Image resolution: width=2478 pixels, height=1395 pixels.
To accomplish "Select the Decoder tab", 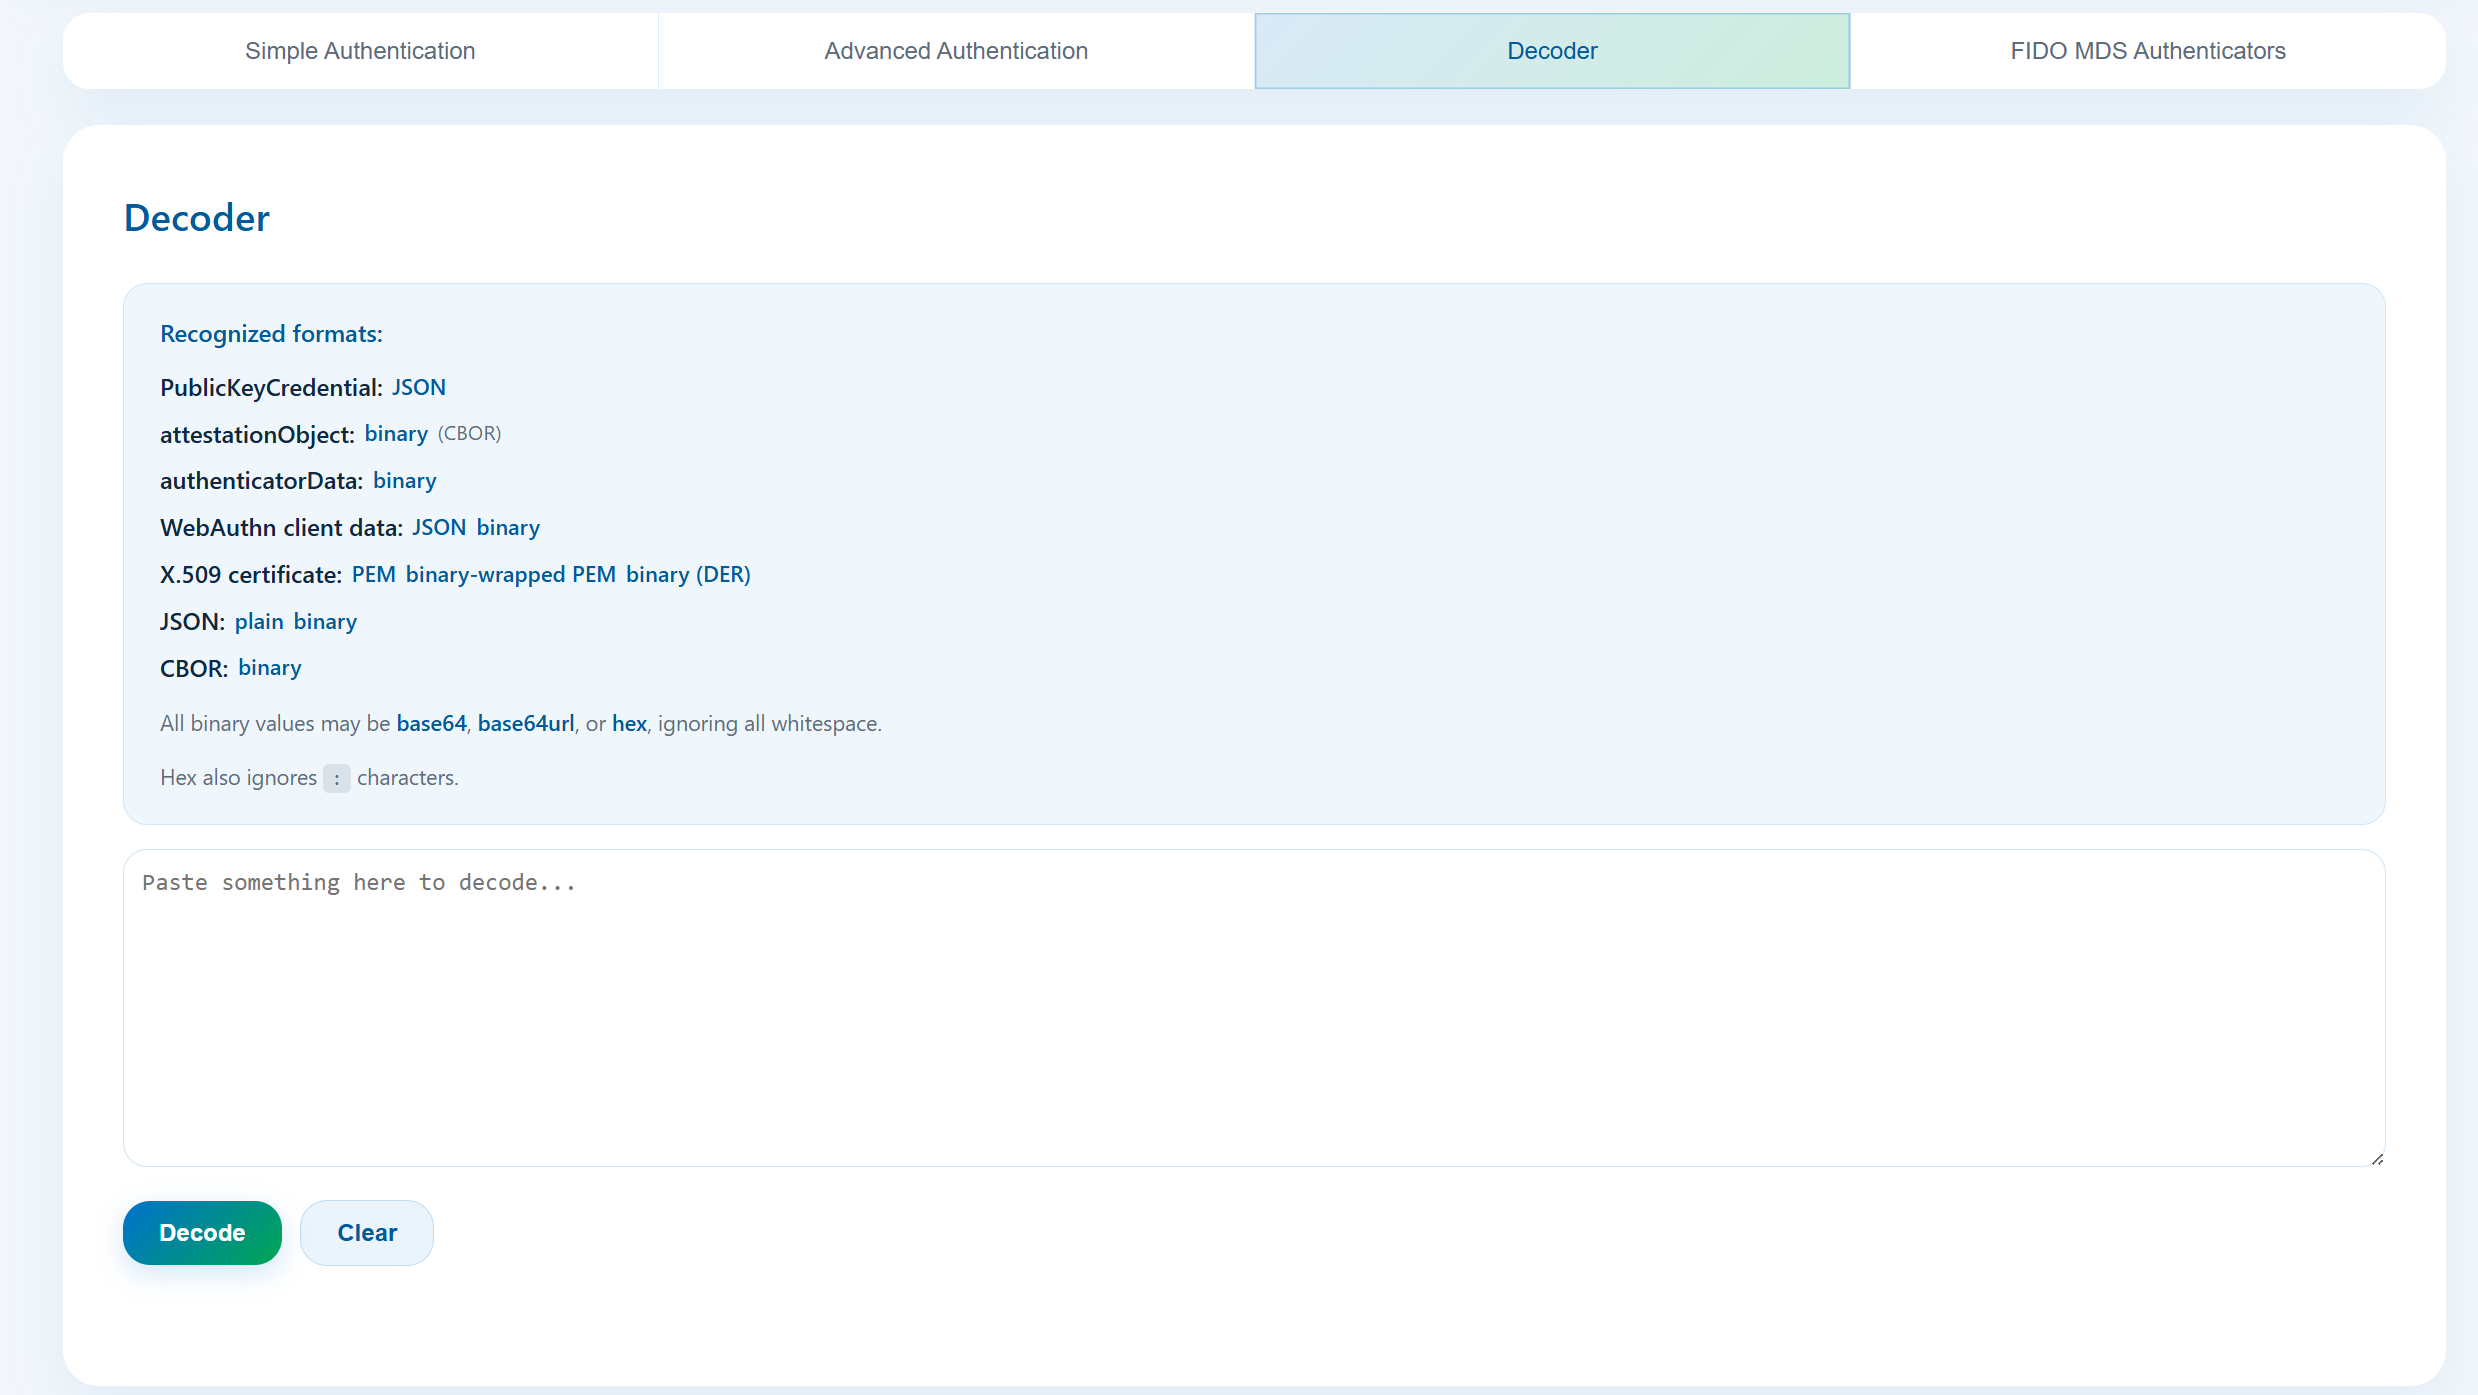I will [x=1552, y=51].
